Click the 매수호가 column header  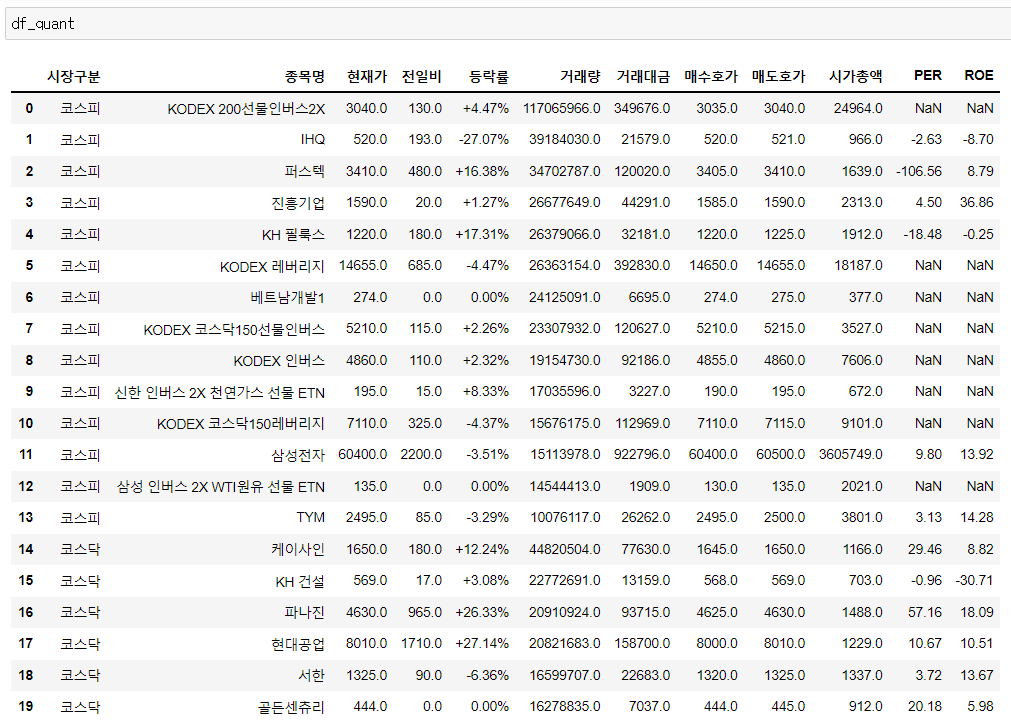(x=711, y=77)
